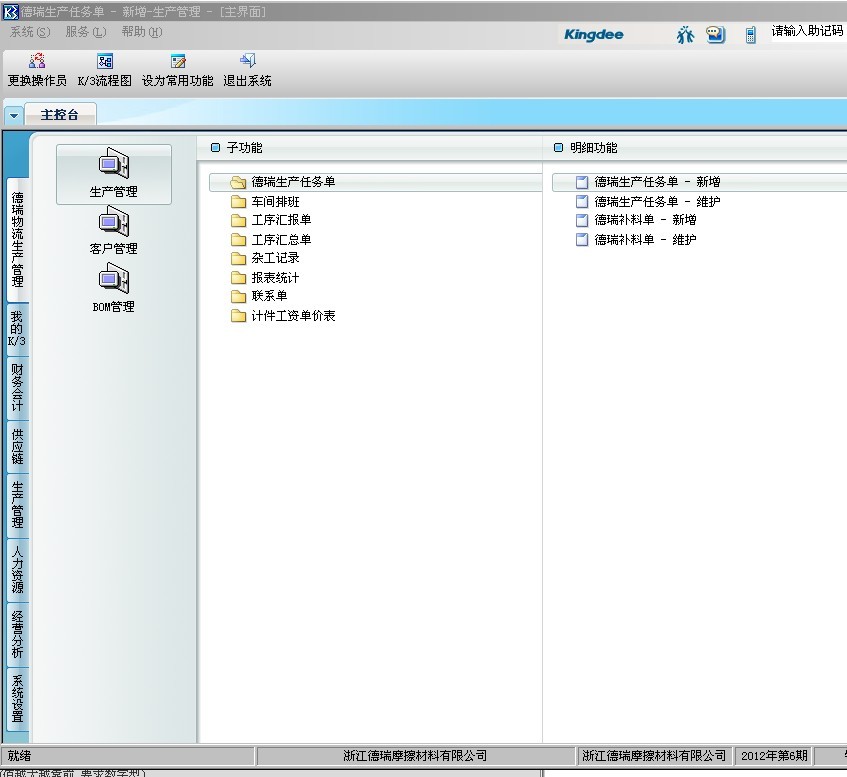847x777 pixels.
Task: Select the 德瑞物流生产管理 side tab
Action: tap(17, 239)
